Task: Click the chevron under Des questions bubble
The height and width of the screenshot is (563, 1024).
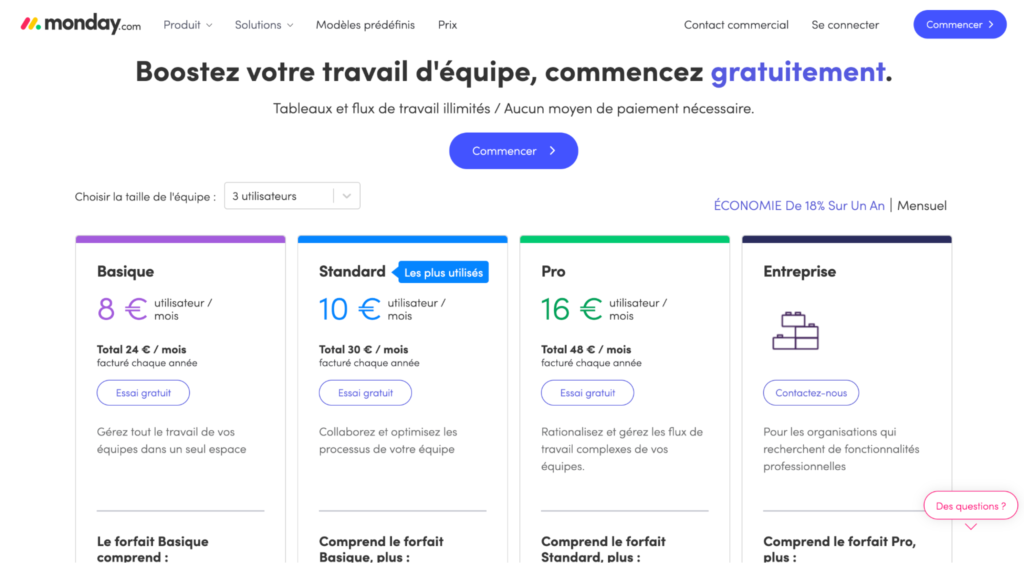Action: pos(971,526)
